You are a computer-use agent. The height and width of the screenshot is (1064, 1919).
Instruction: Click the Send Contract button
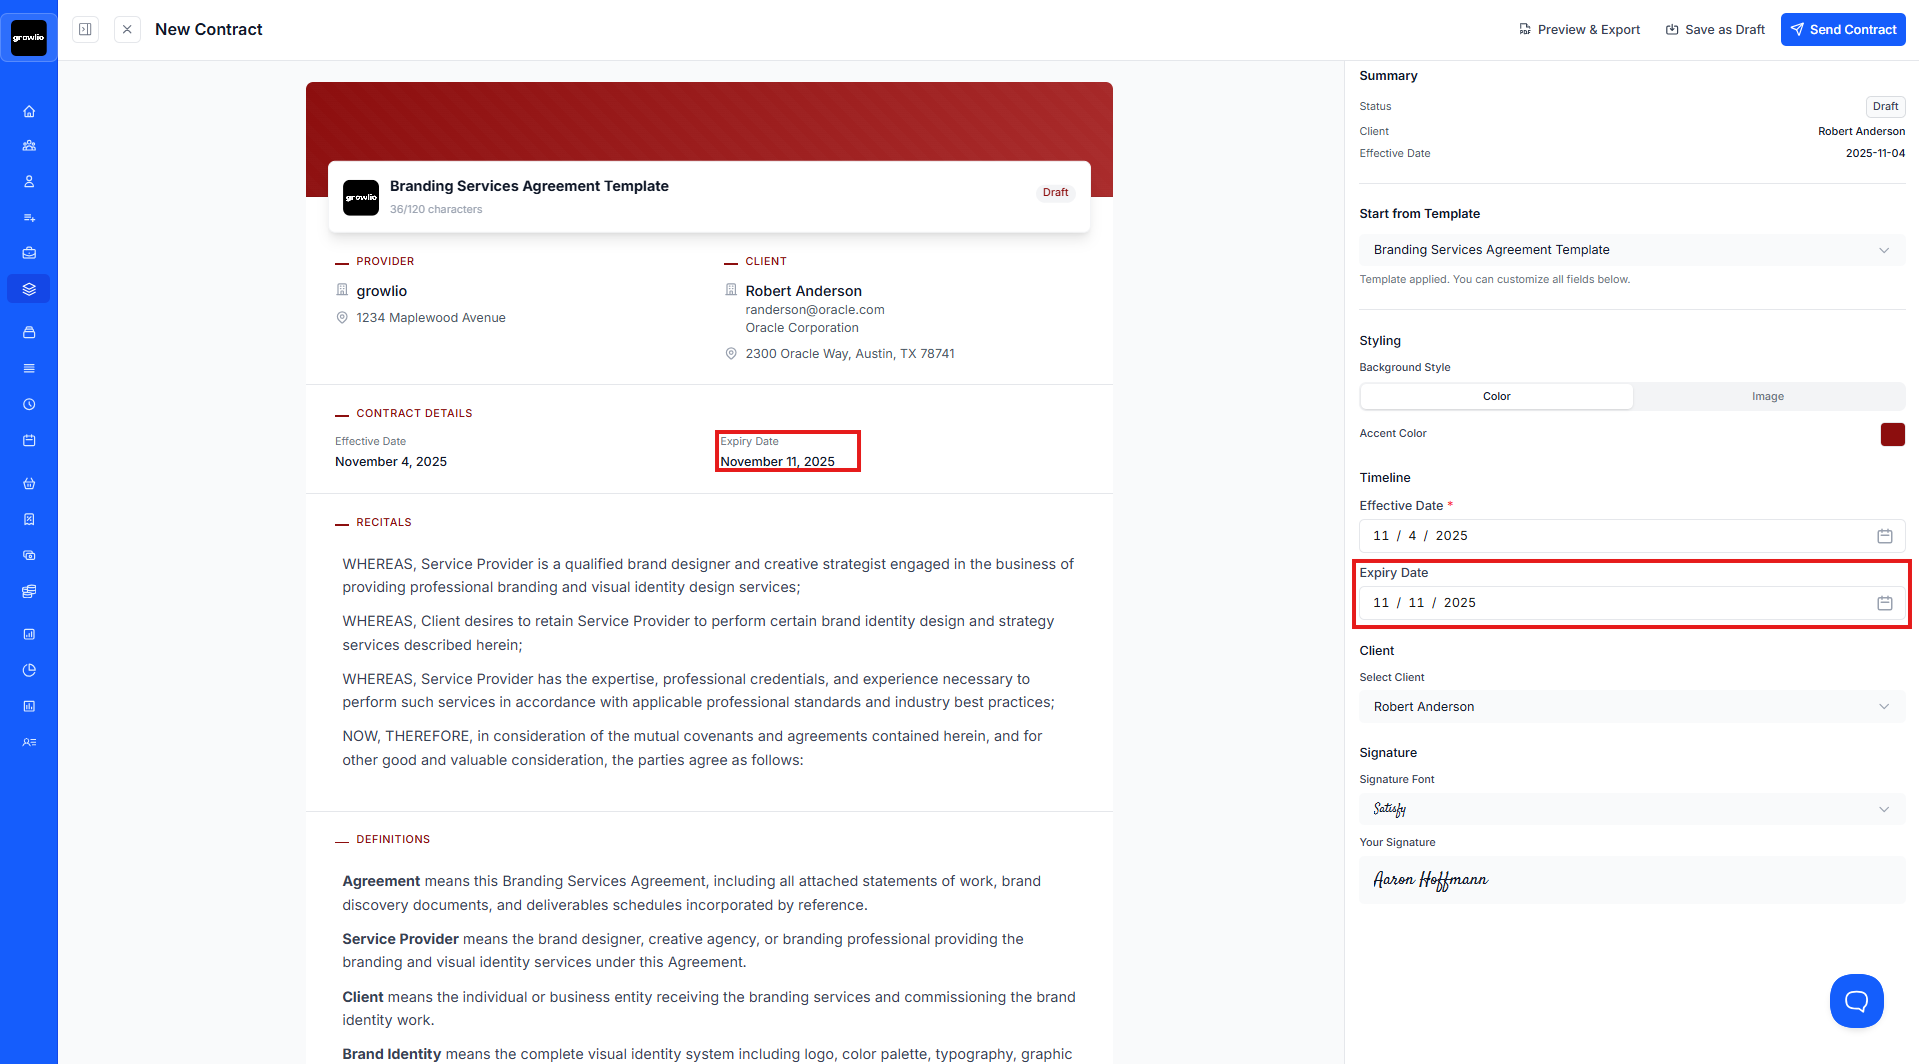(x=1843, y=29)
